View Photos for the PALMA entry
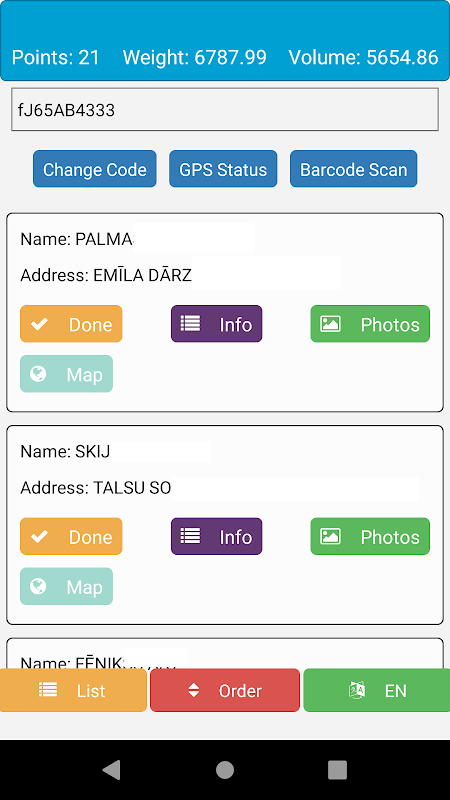450x800 pixels. click(370, 323)
